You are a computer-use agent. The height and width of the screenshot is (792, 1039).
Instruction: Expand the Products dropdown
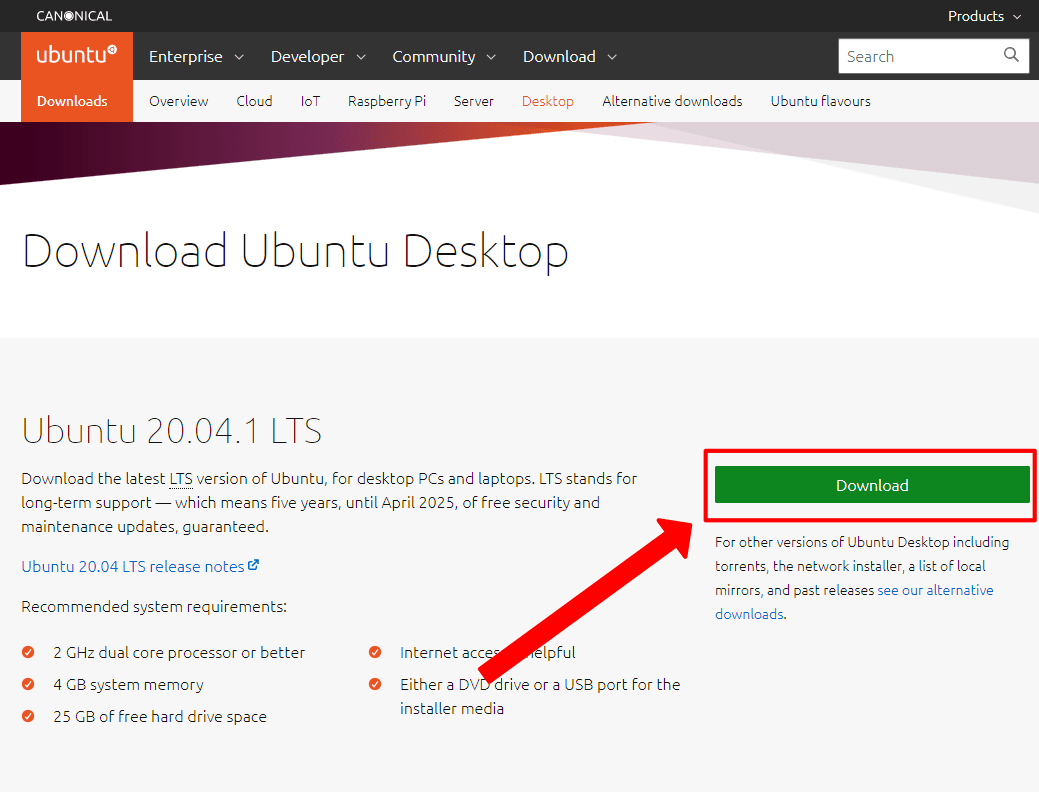click(984, 16)
